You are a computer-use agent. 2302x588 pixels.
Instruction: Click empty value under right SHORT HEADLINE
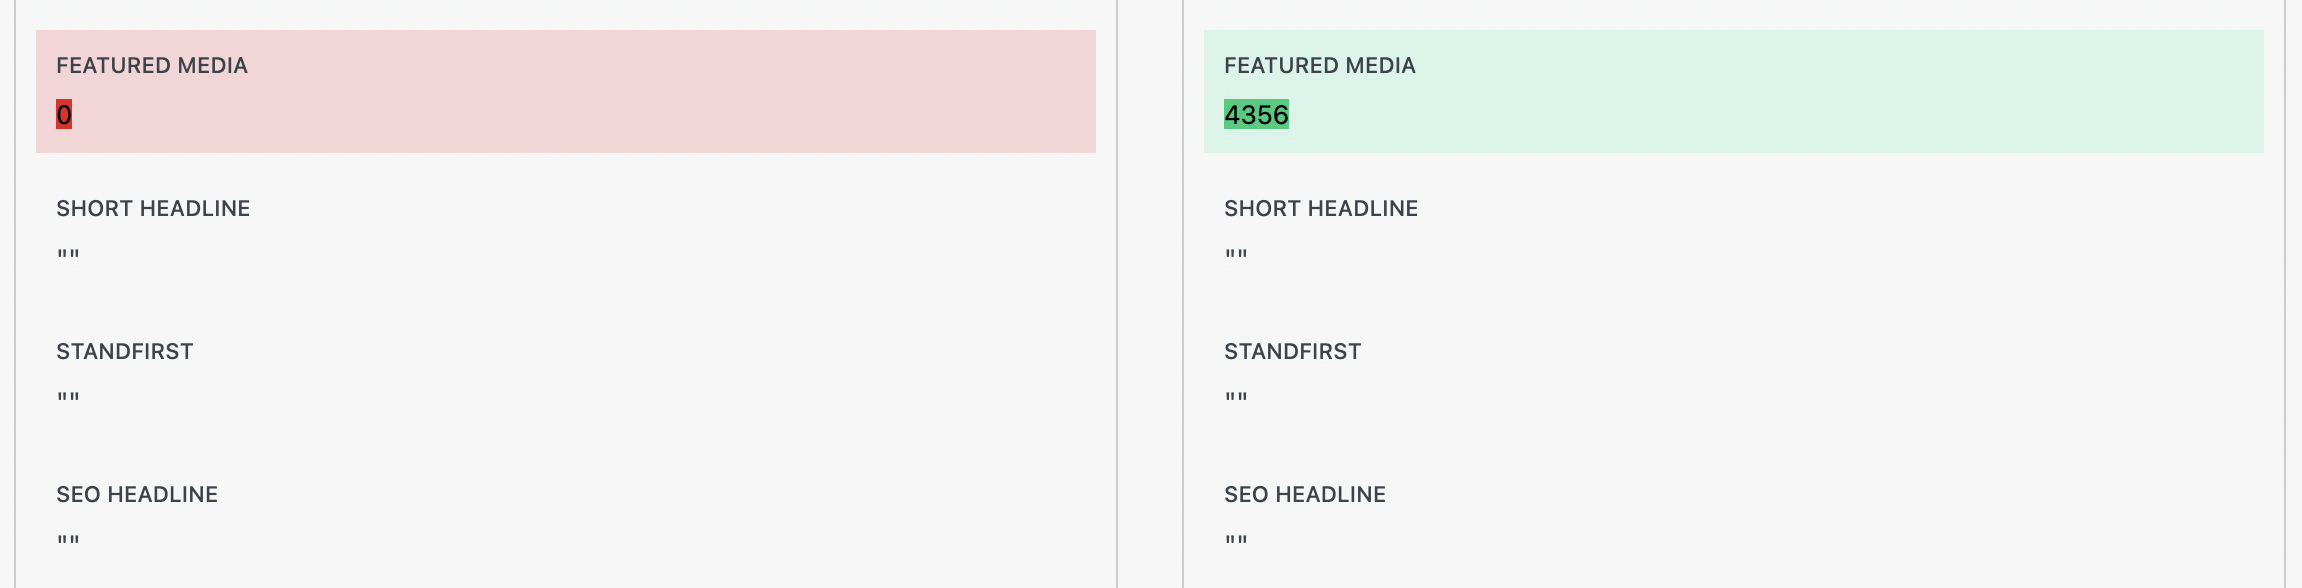point(1236,255)
